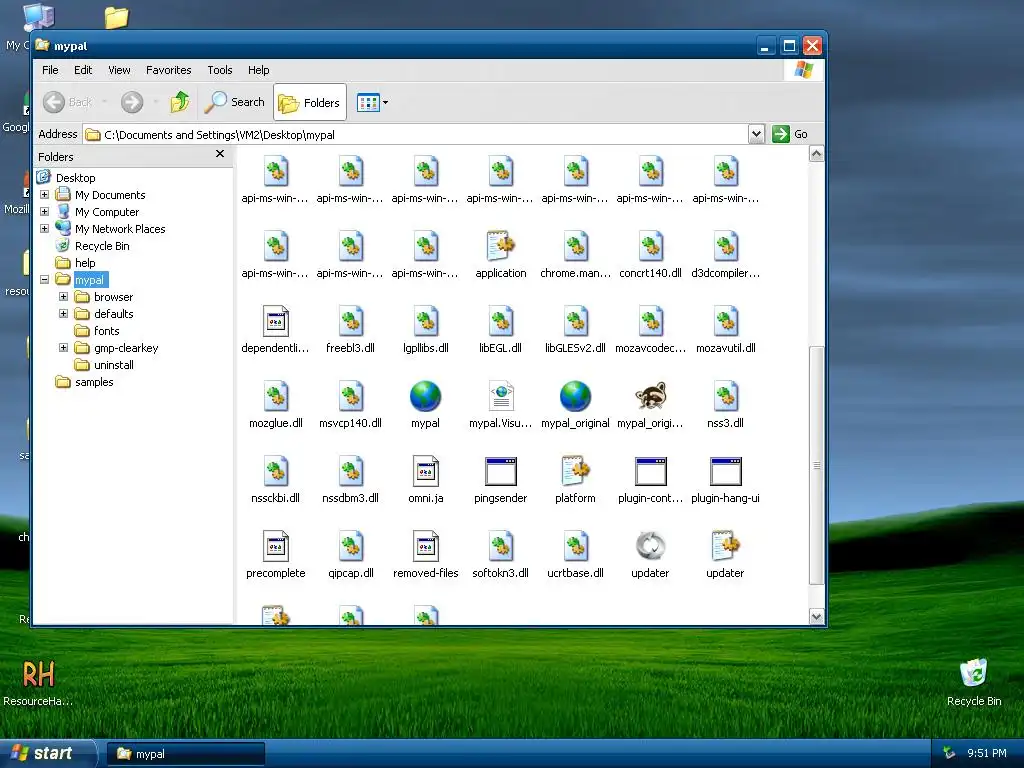Select the pingsender executable
The height and width of the screenshot is (768, 1024).
pyautogui.click(x=500, y=472)
